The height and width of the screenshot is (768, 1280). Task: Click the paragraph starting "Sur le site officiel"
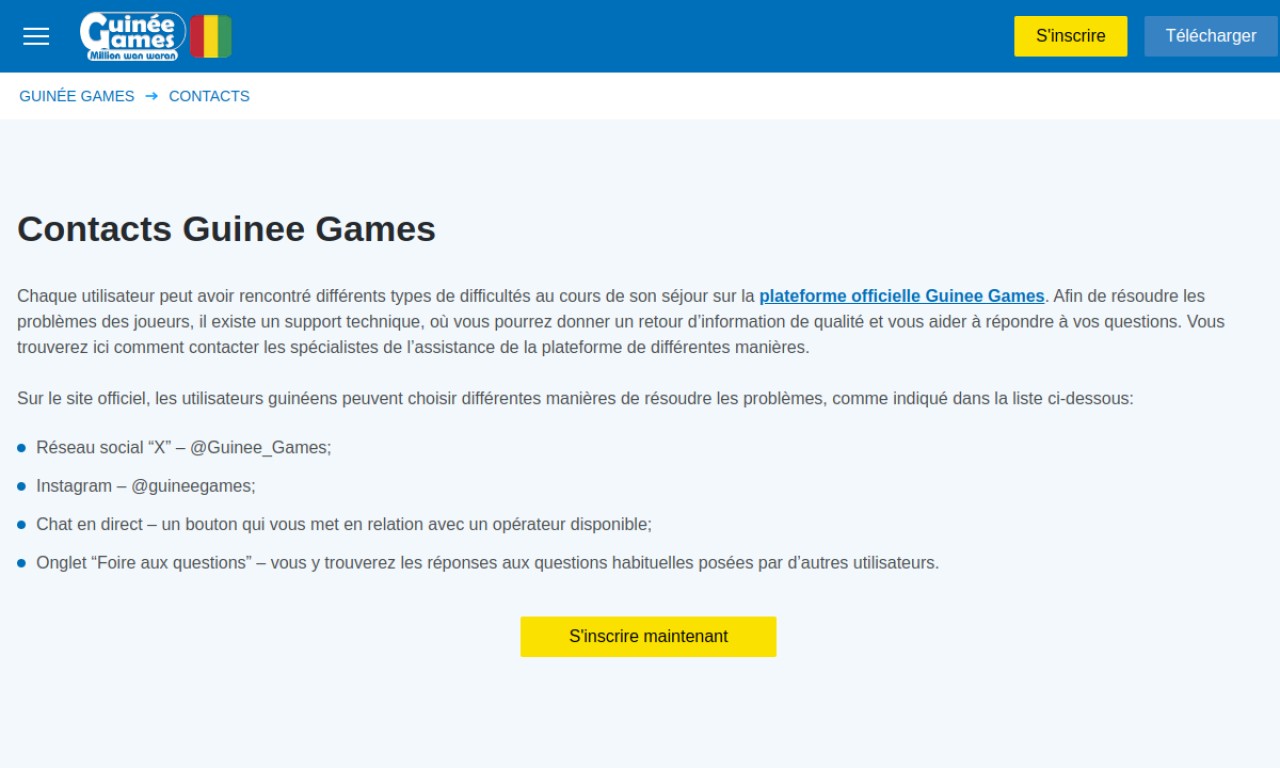click(x=575, y=398)
